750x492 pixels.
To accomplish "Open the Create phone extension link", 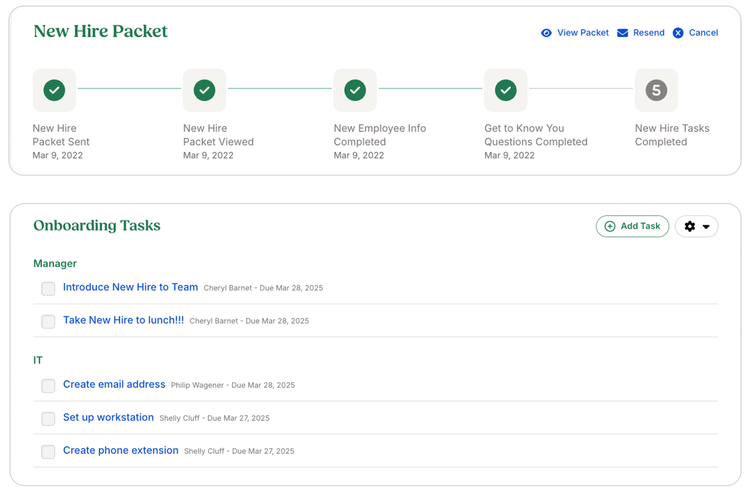I will [121, 450].
